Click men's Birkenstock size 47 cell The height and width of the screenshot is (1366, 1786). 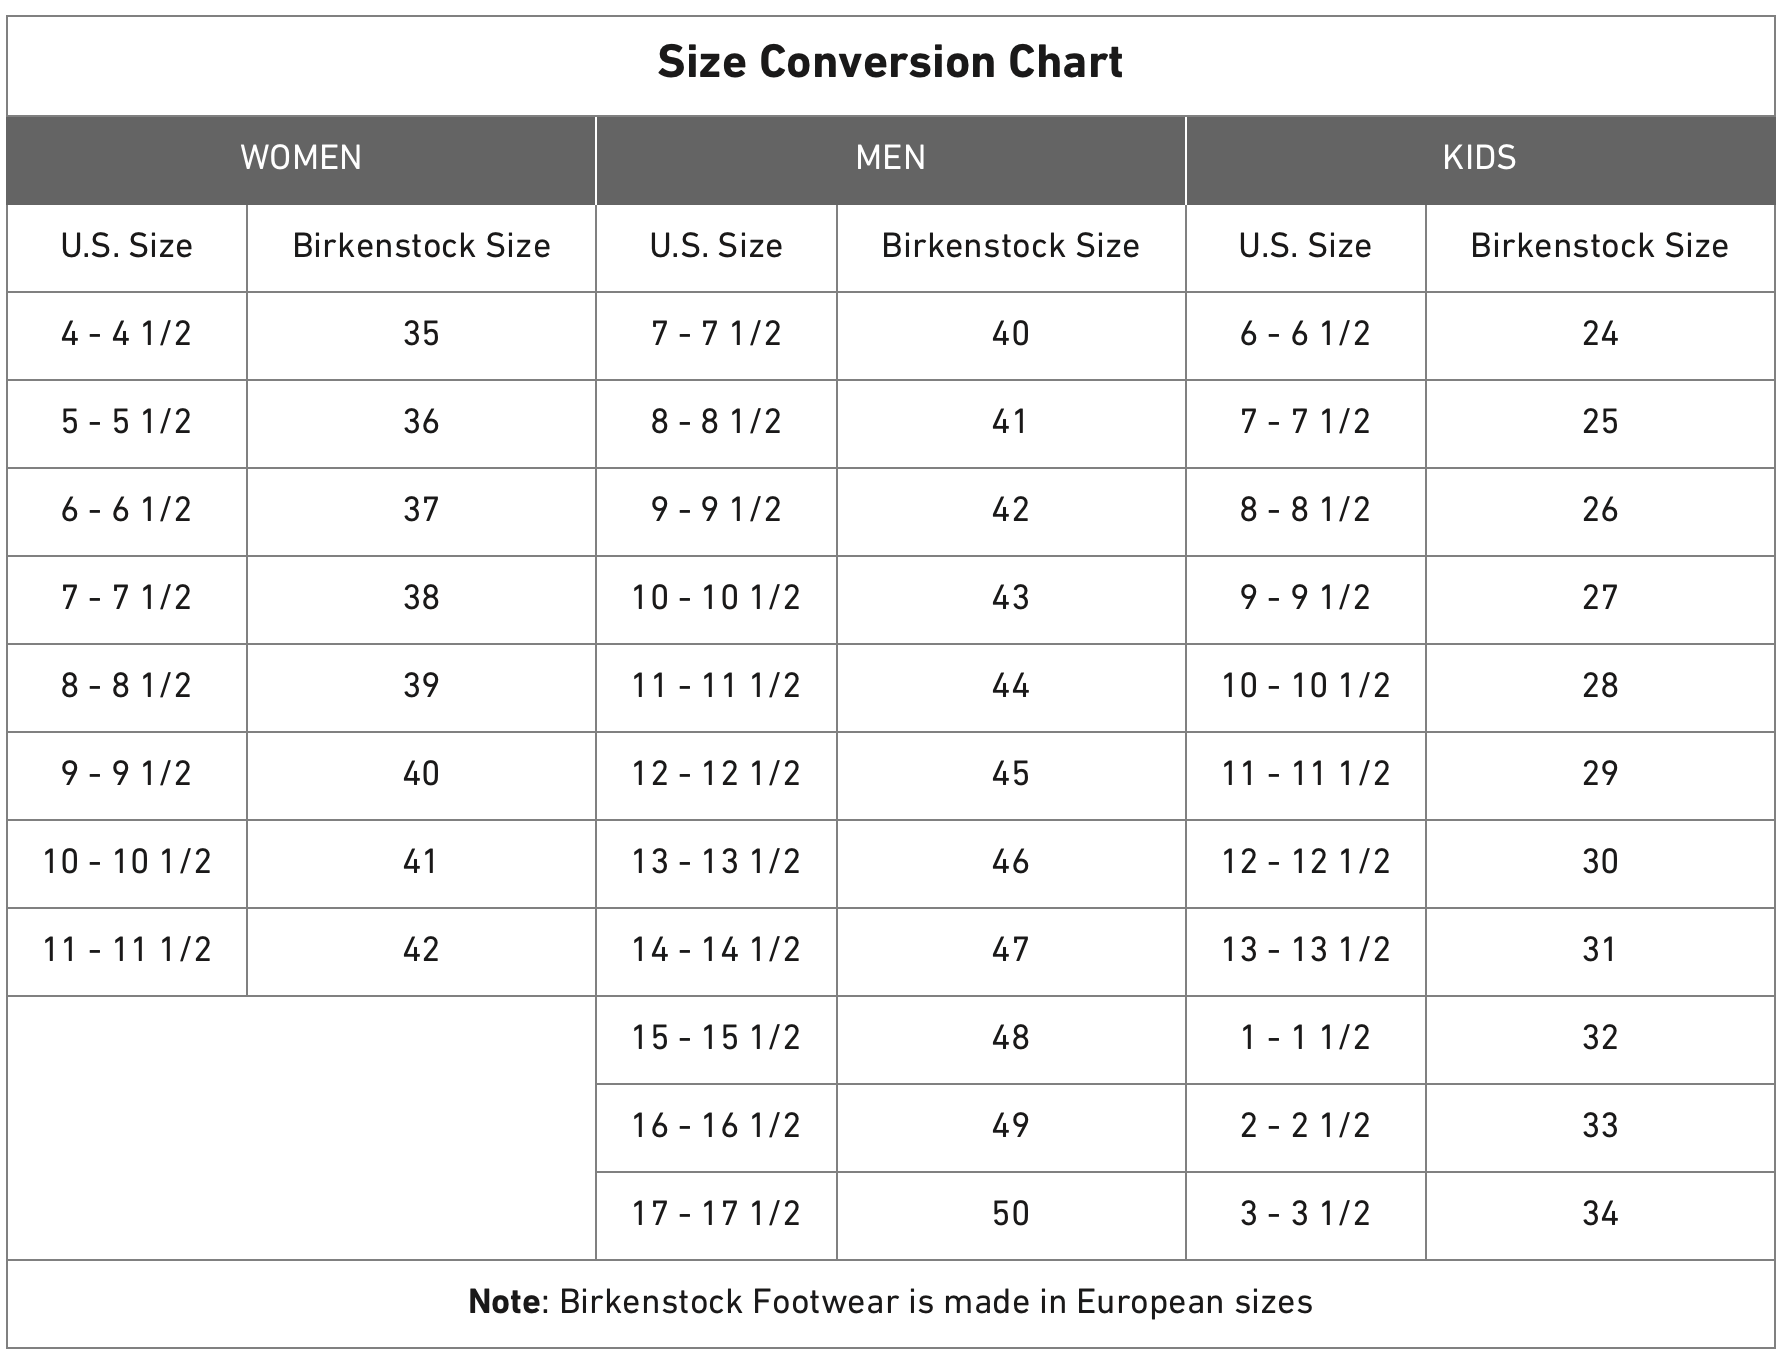pos(1011,951)
